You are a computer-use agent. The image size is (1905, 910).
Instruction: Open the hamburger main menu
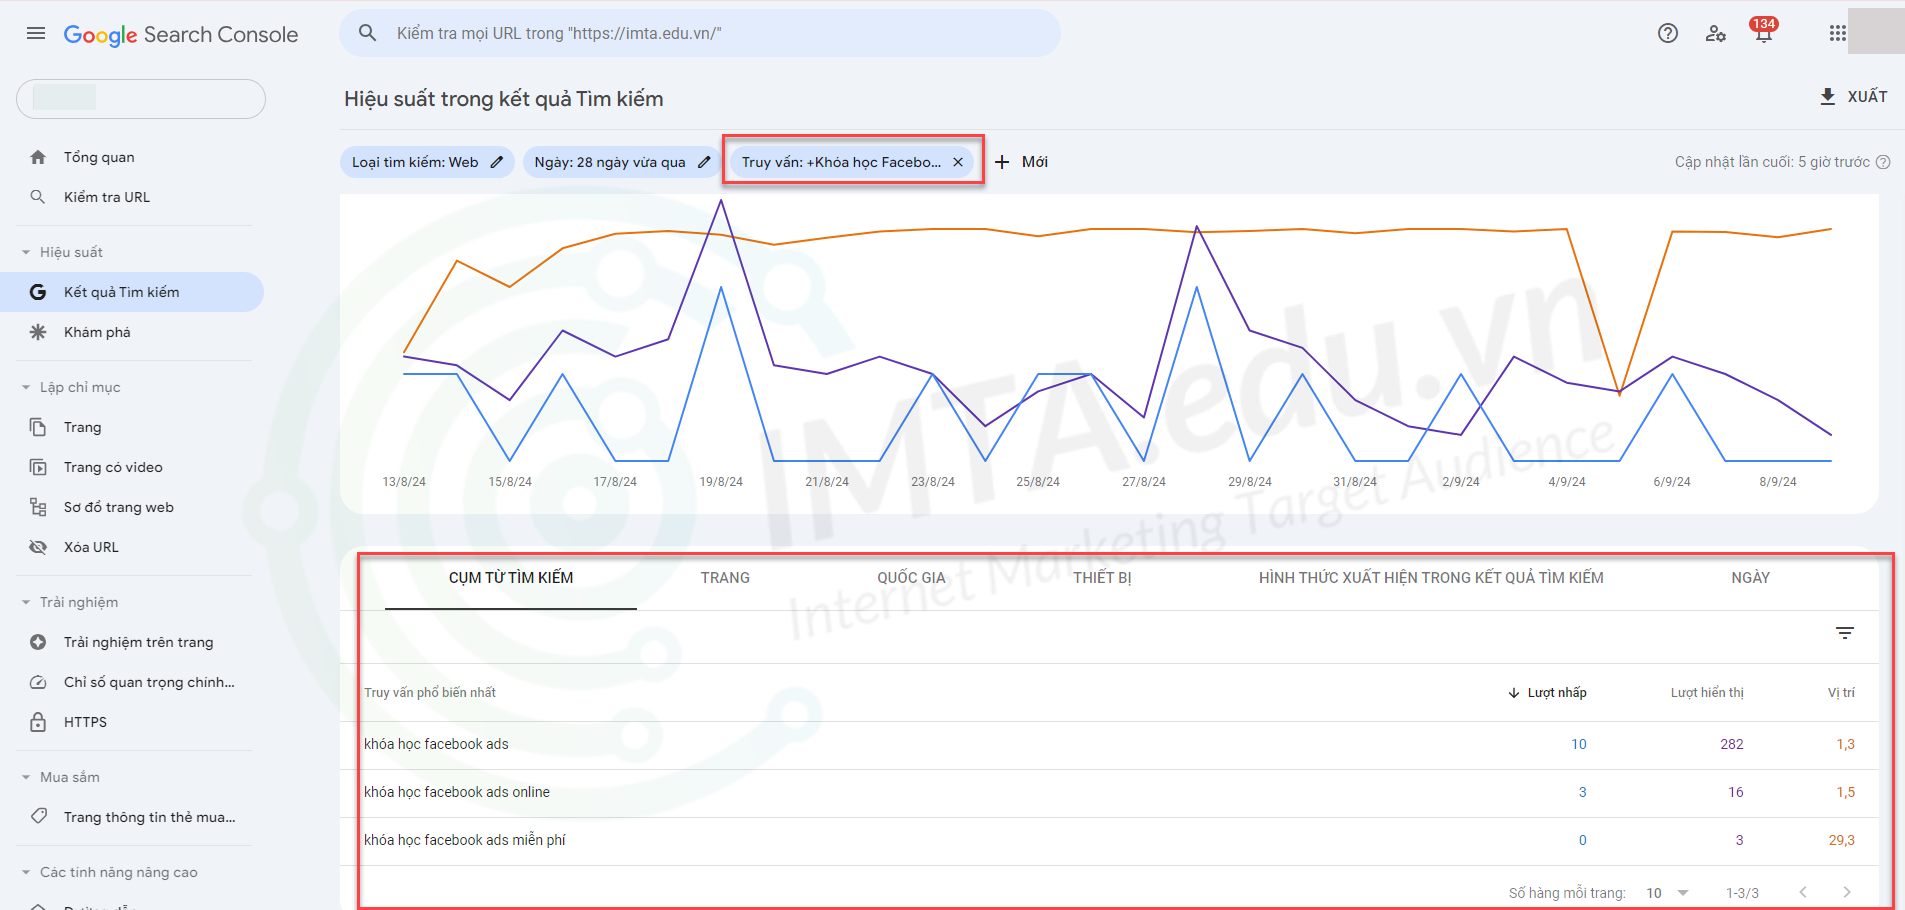tap(36, 33)
